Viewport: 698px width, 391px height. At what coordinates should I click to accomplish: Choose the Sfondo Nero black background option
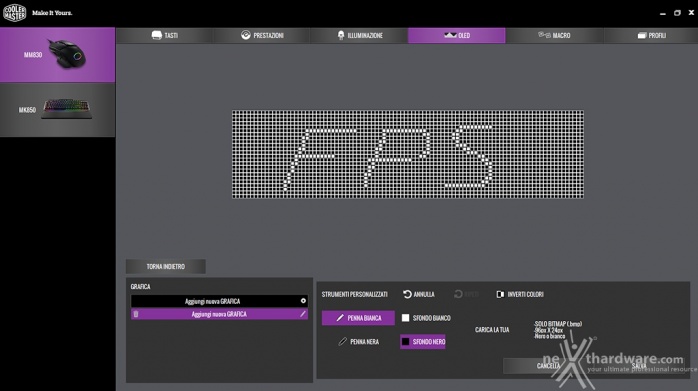(x=422, y=342)
